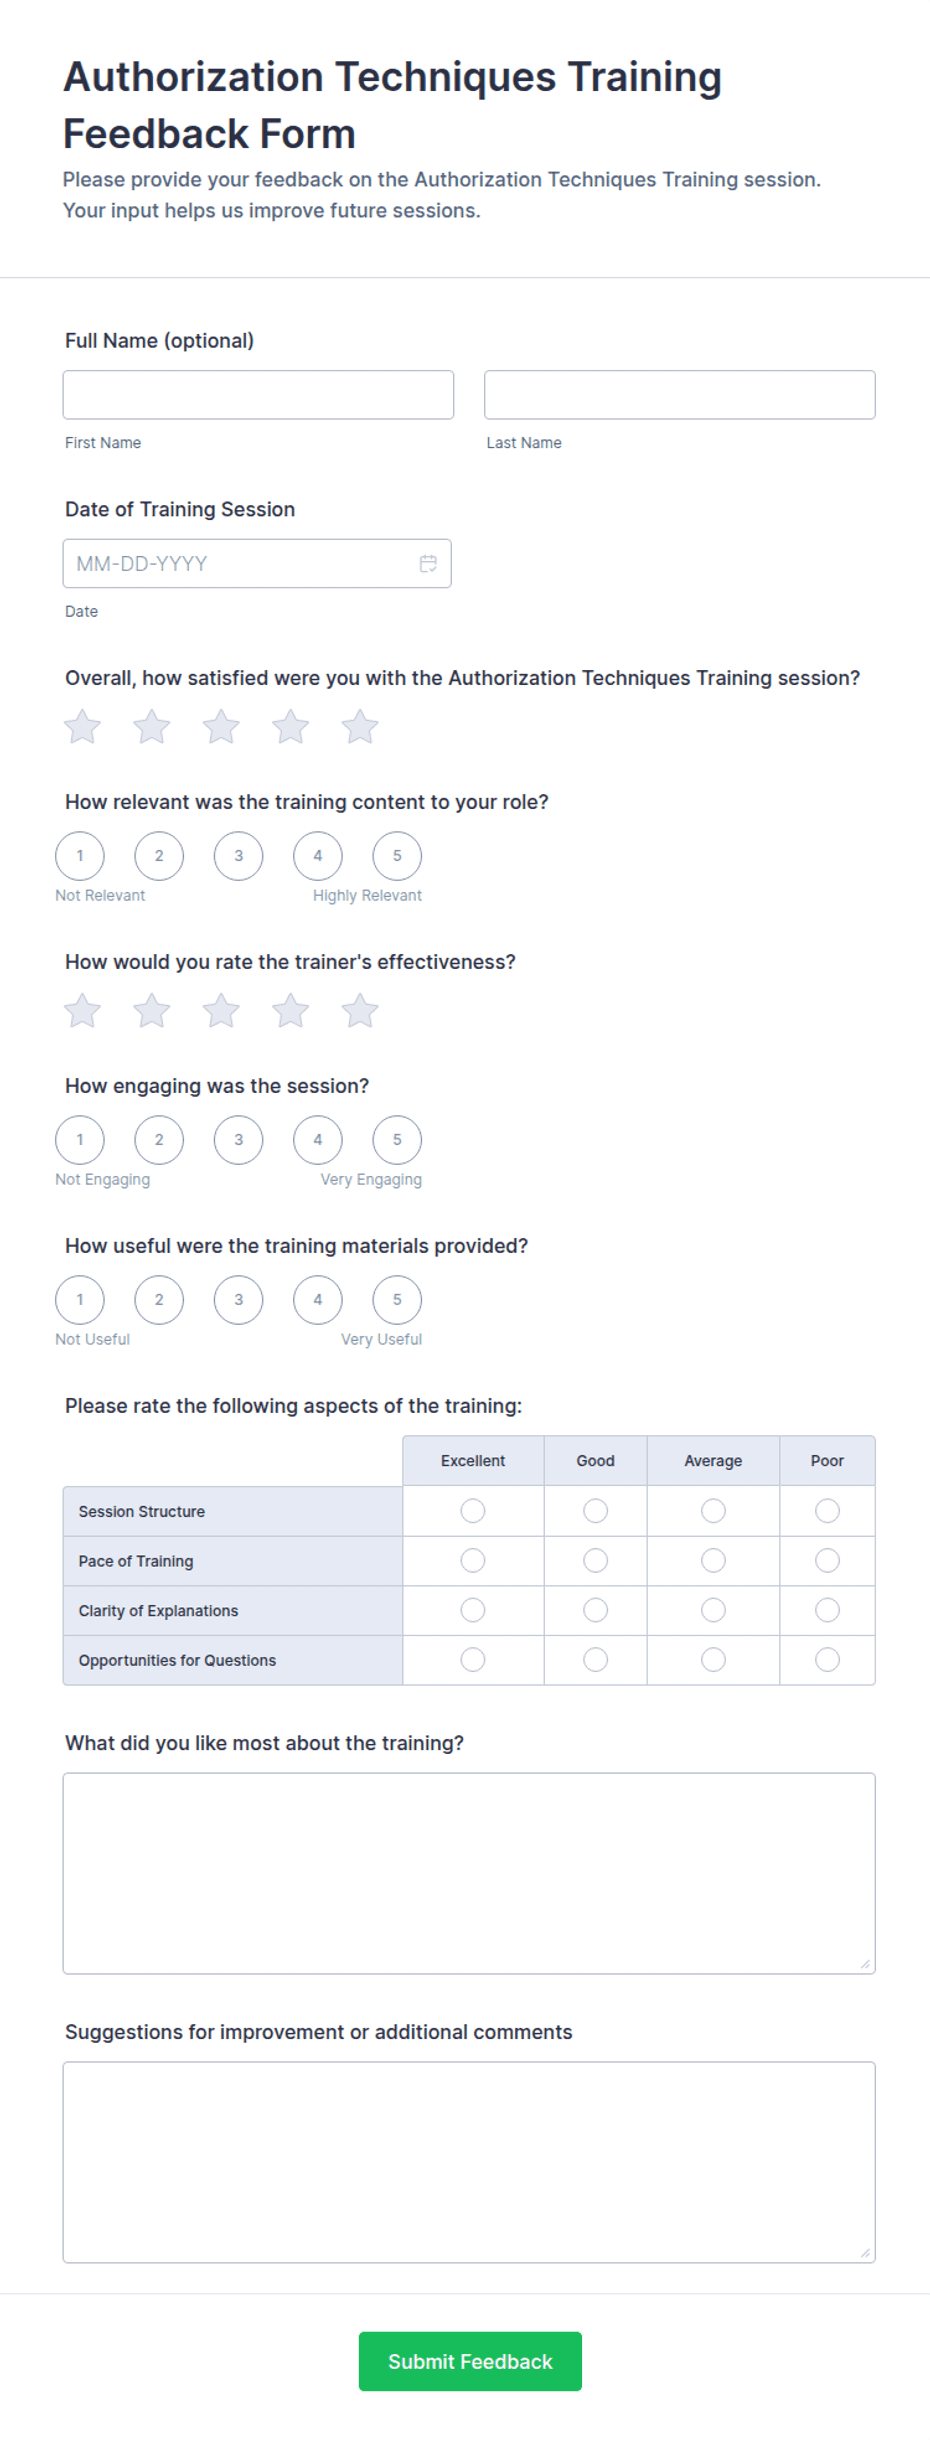Pick 1 Not Useful for training materials
Viewport: 930px width, 2440px height.
(x=80, y=1300)
